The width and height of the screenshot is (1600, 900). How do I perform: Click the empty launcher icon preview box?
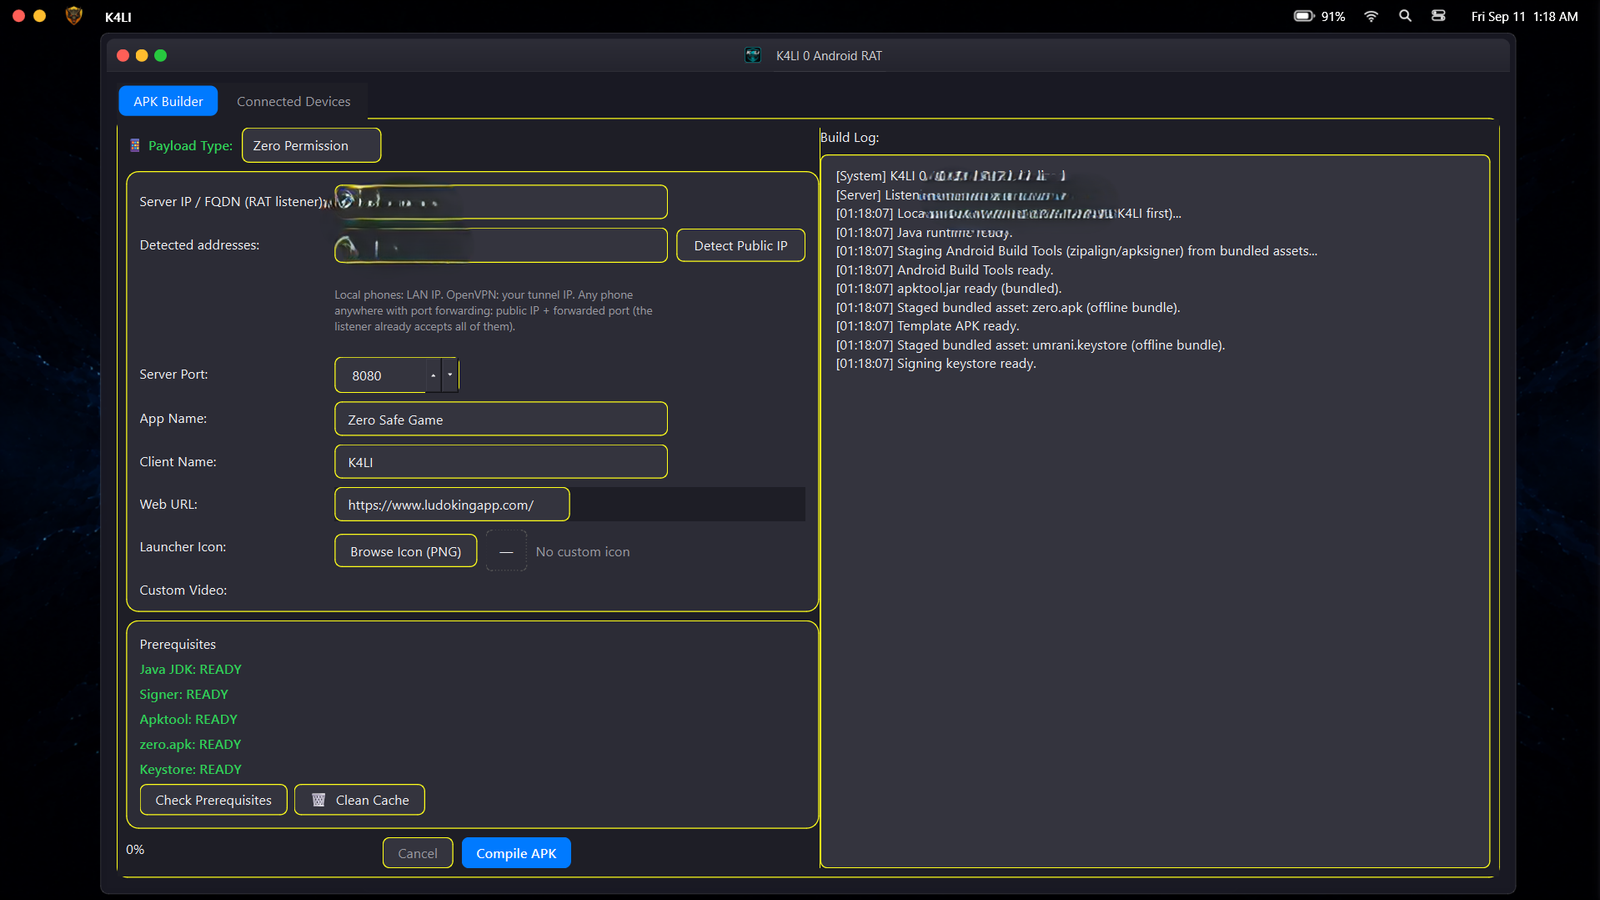click(x=506, y=551)
